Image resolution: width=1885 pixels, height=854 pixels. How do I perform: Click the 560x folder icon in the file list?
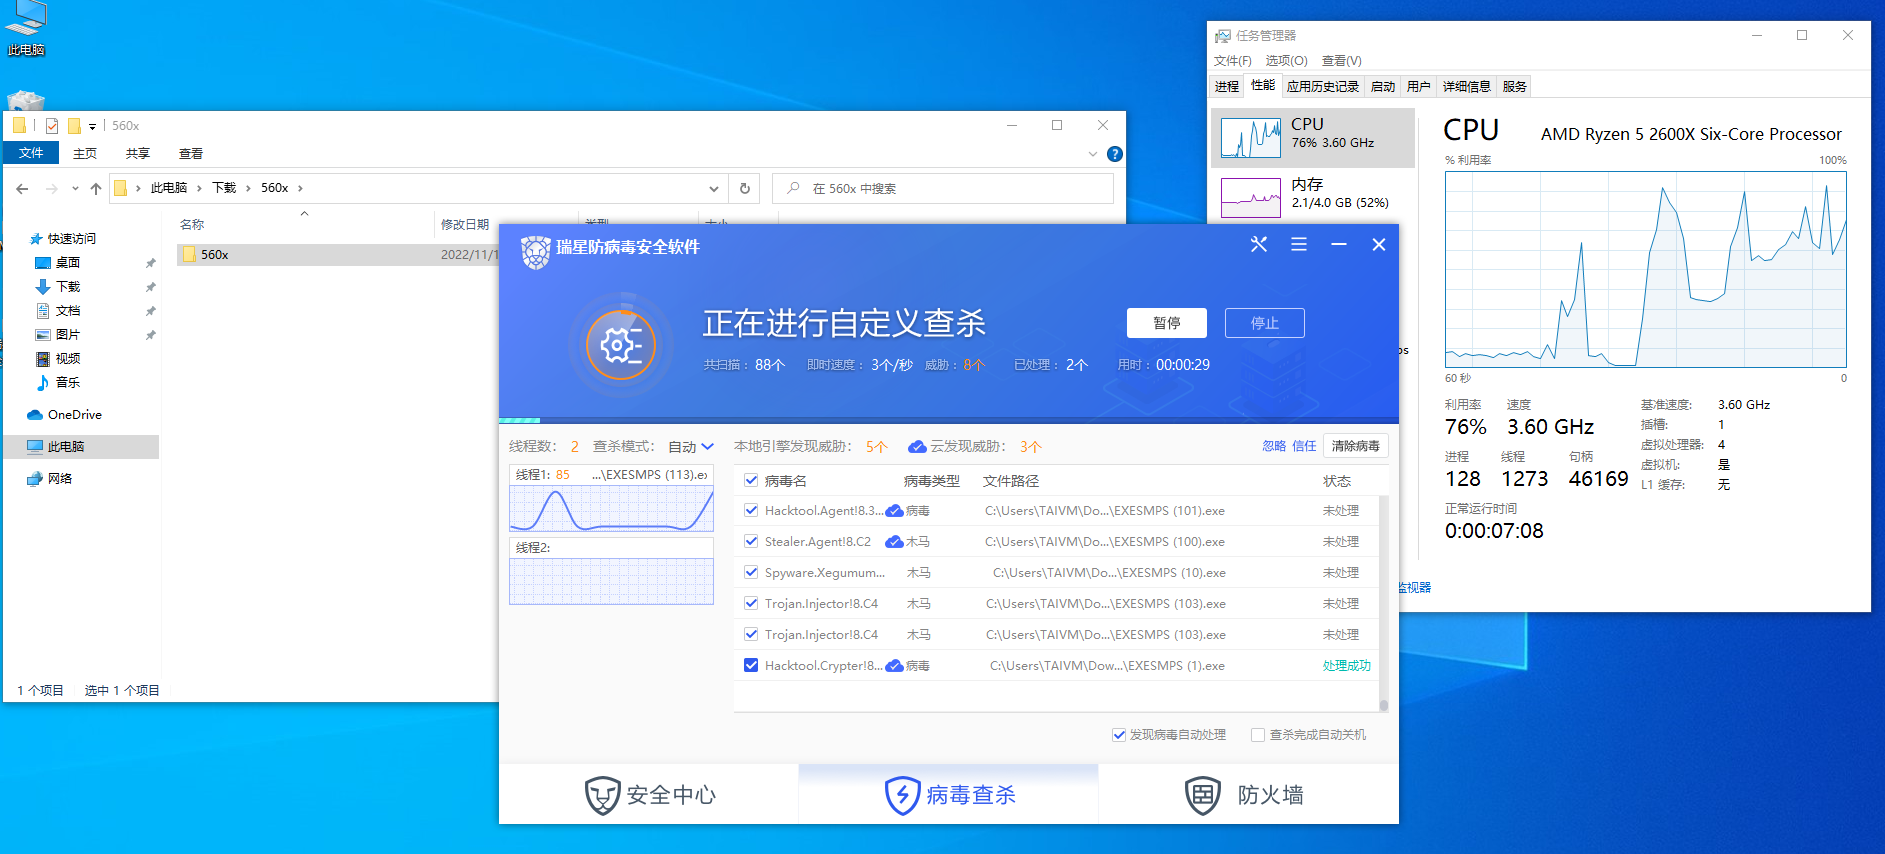(x=189, y=255)
